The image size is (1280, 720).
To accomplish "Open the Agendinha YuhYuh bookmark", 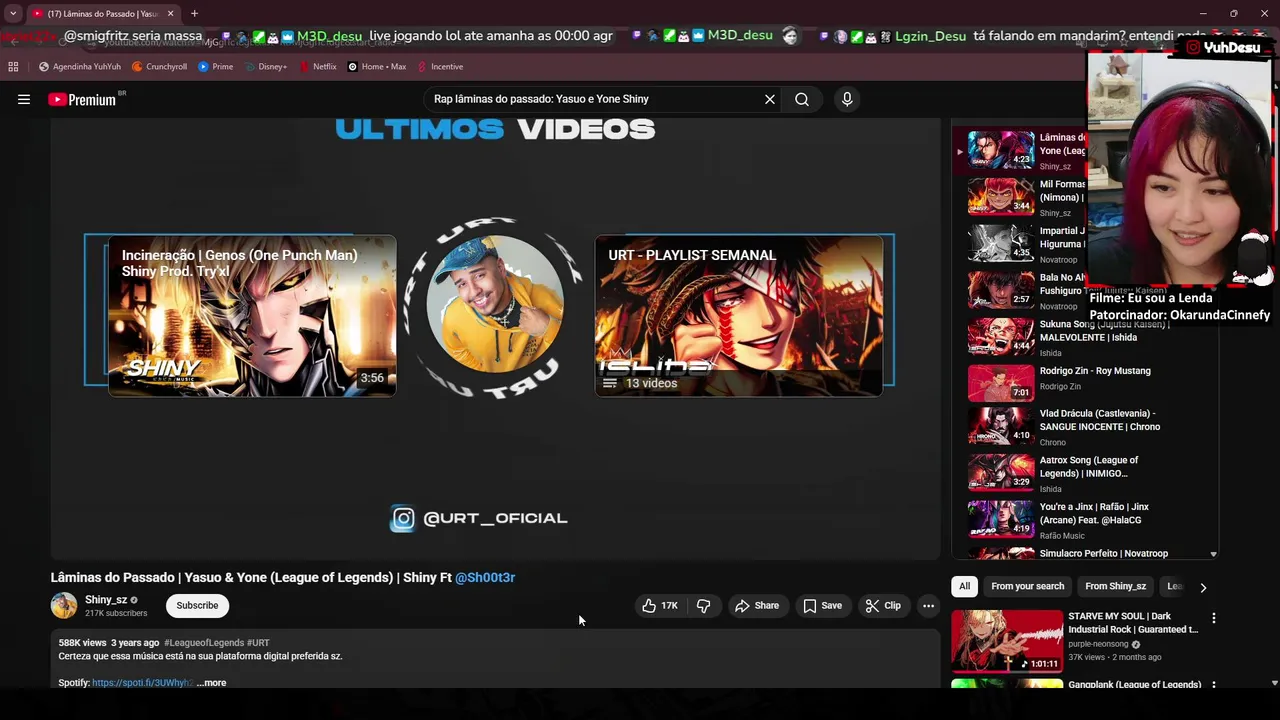I will point(80,67).
